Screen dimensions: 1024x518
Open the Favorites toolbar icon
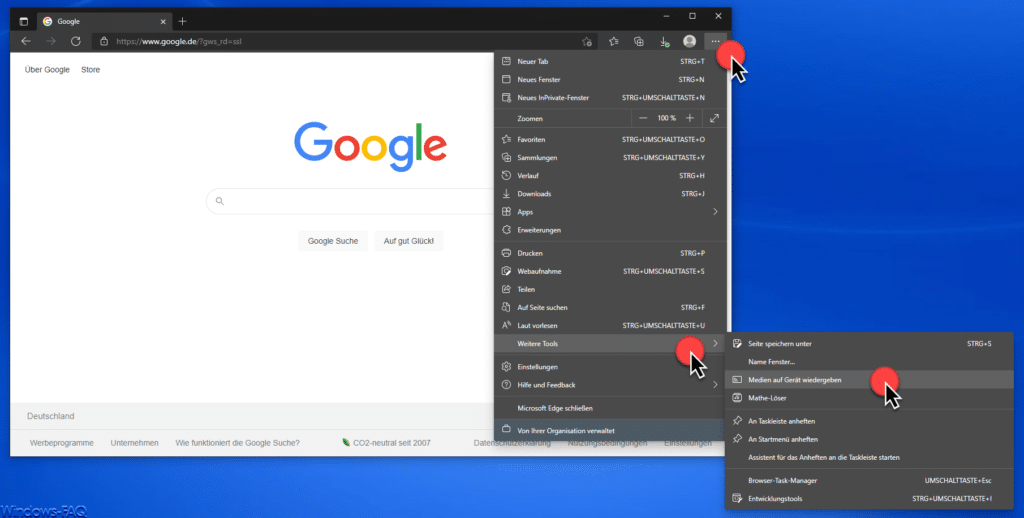pos(614,41)
